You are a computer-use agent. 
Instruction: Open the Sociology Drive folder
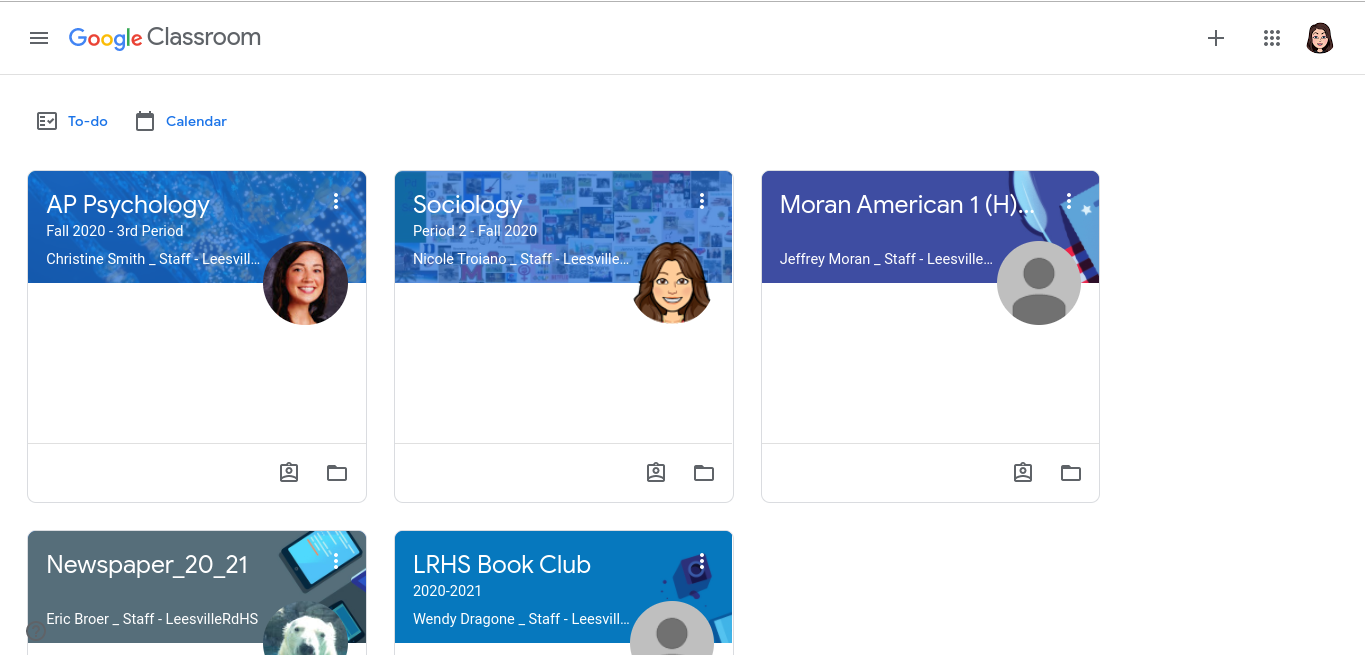[704, 473]
